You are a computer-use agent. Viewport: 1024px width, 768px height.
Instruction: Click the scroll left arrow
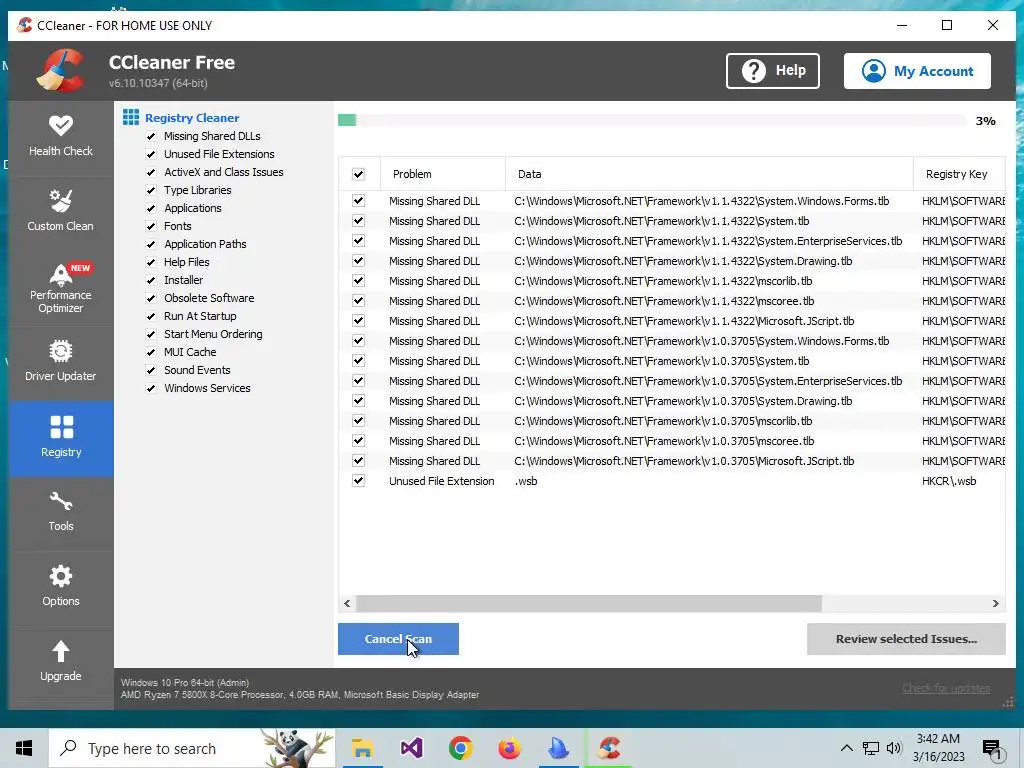[347, 603]
